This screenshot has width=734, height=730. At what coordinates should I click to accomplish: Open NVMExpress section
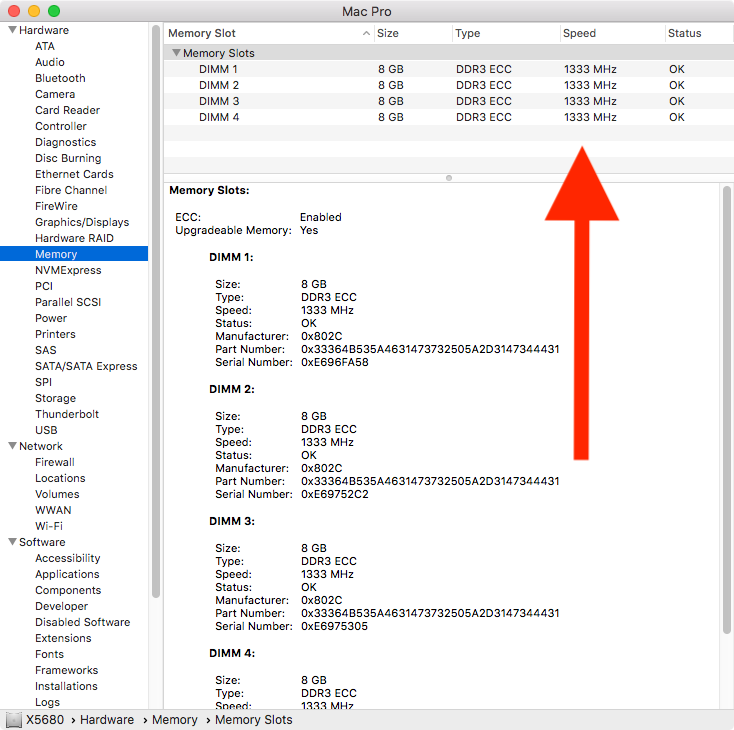click(x=68, y=270)
